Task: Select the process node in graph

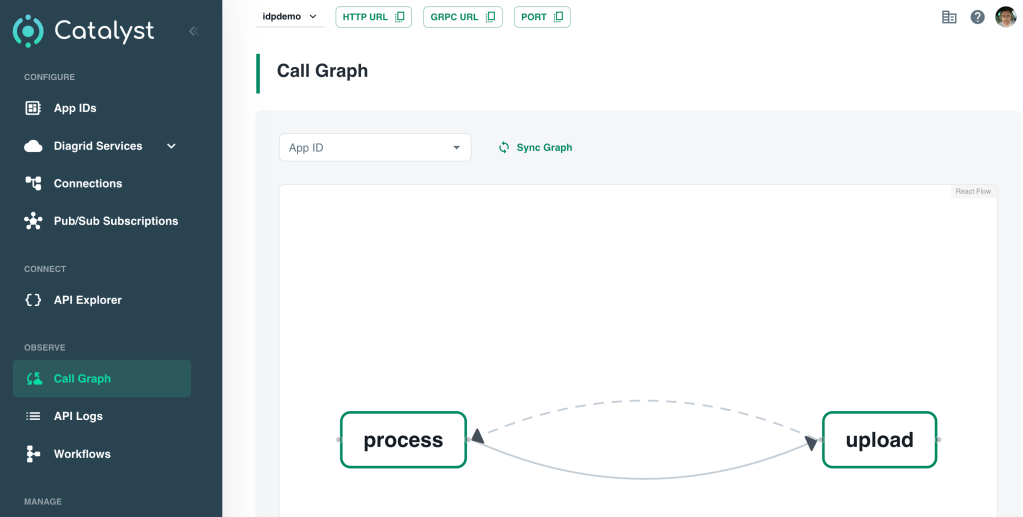Action: point(403,440)
